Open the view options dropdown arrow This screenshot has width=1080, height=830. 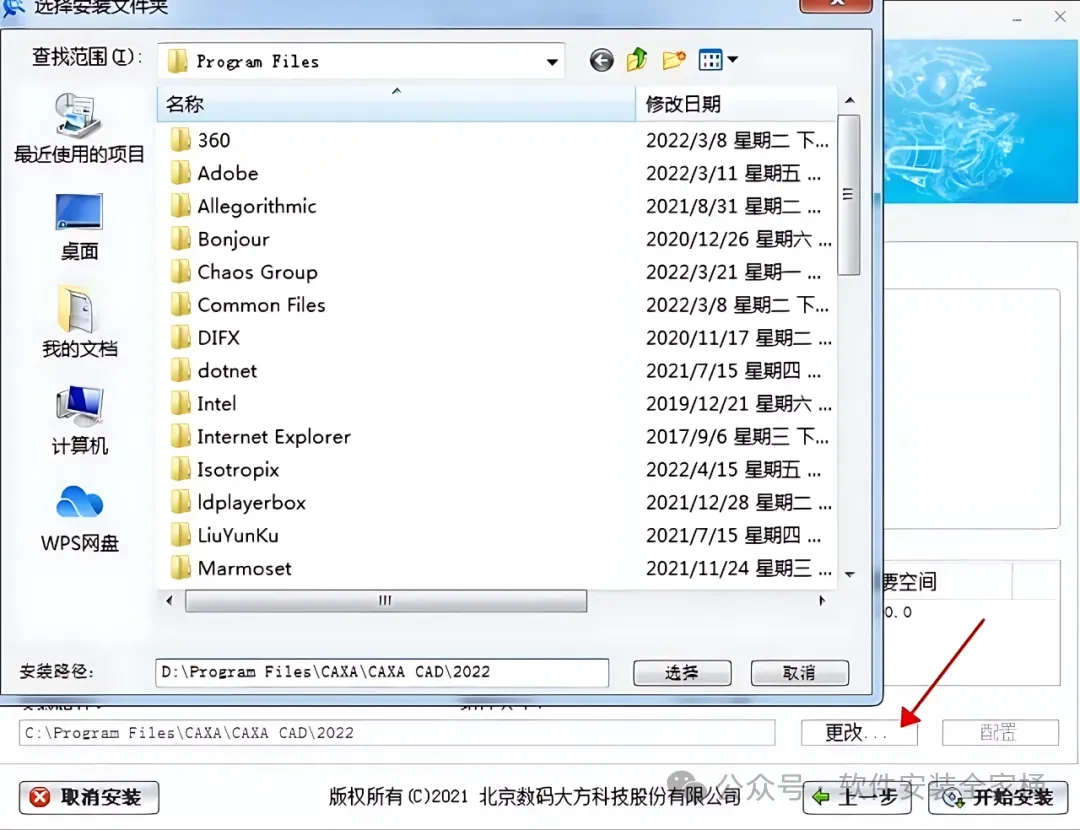tap(733, 60)
